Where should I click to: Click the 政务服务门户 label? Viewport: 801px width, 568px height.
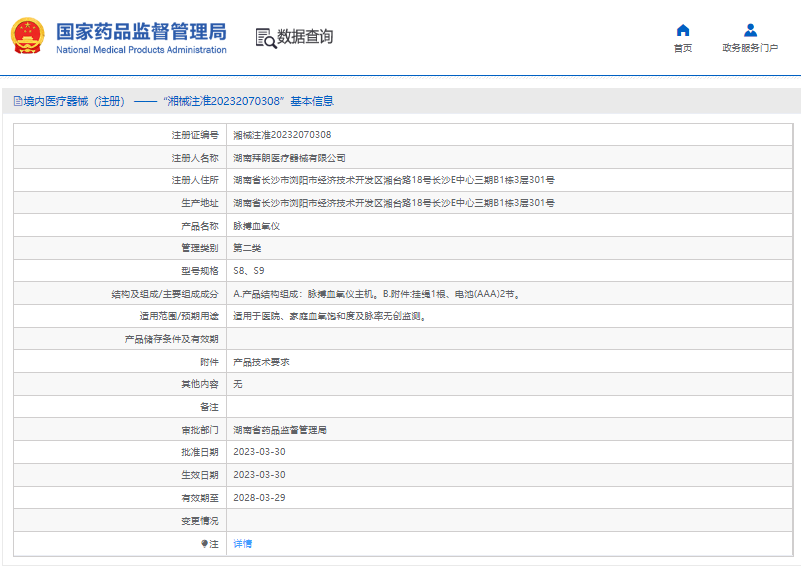click(750, 48)
